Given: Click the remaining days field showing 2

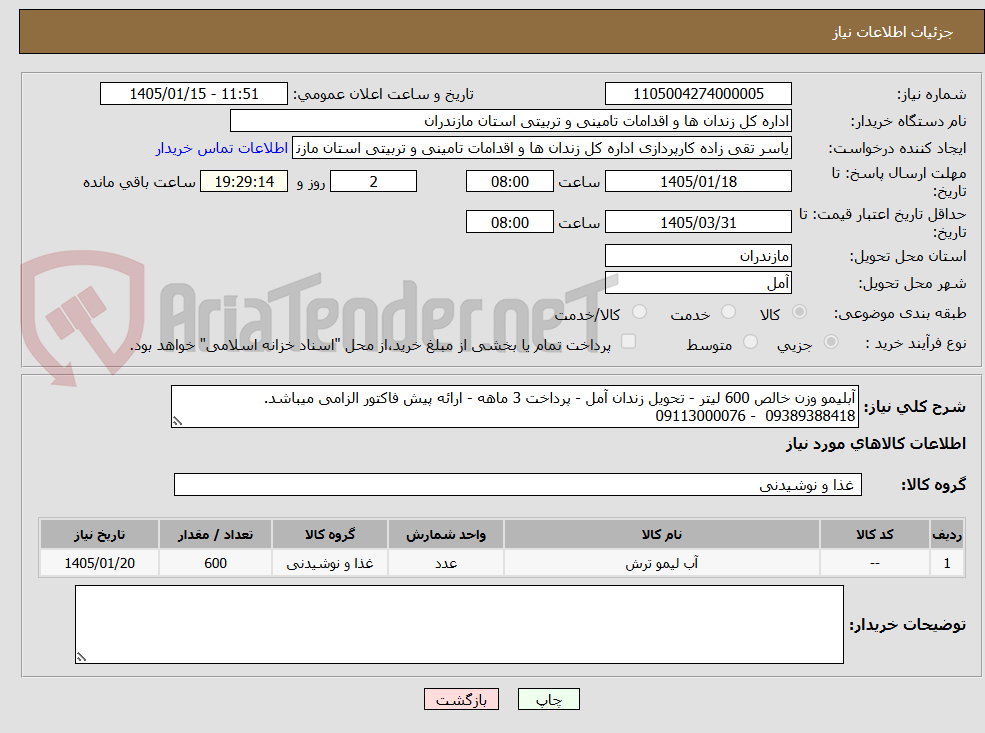Looking at the screenshot, I should tap(373, 182).
